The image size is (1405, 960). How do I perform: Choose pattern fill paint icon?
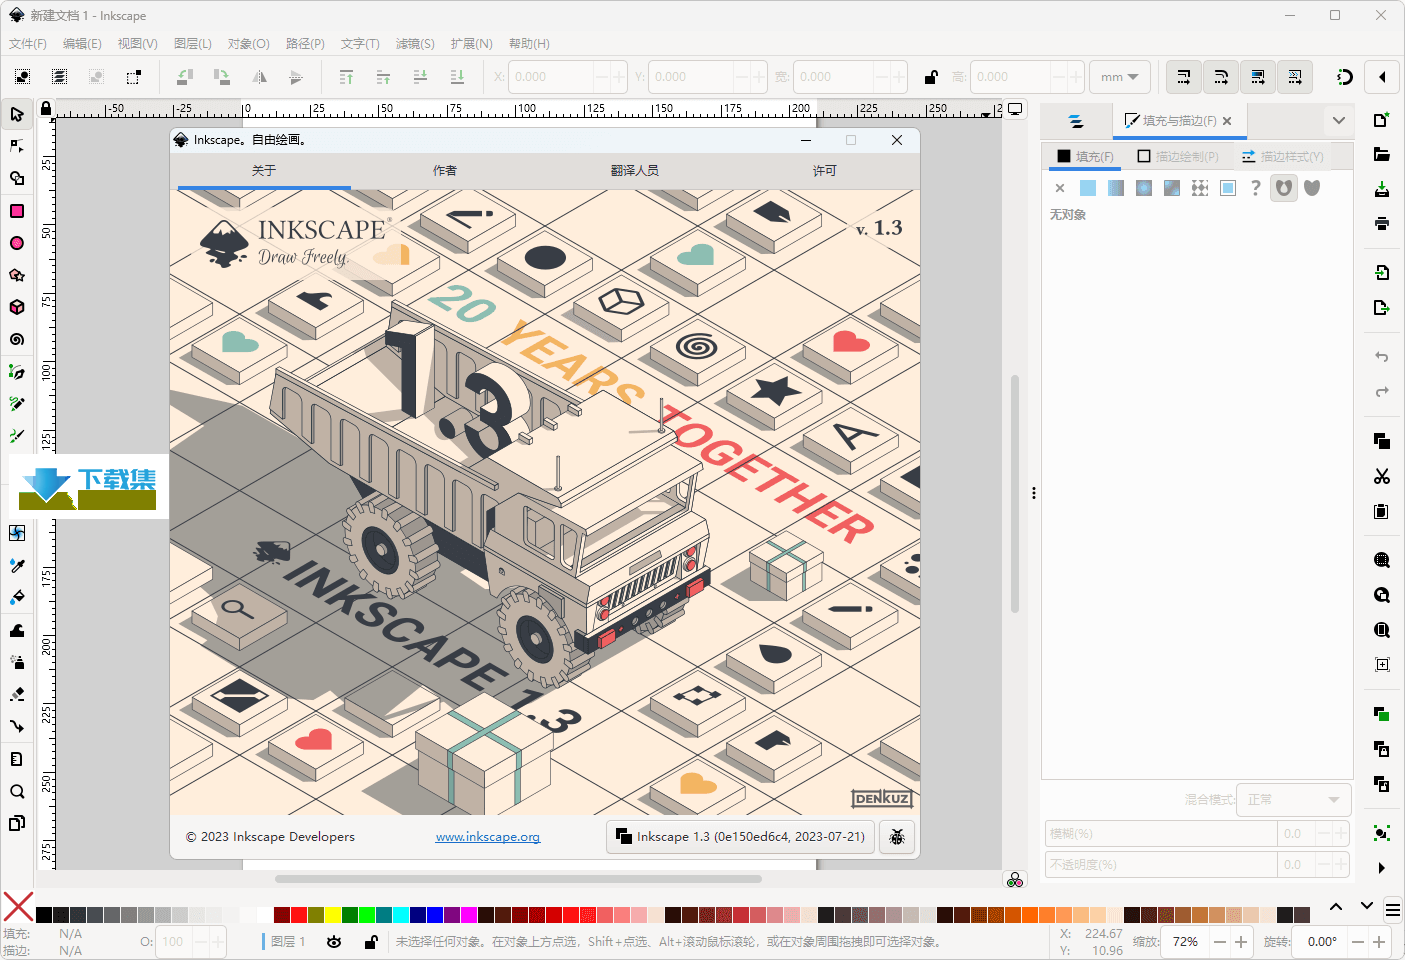pyautogui.click(x=1200, y=188)
